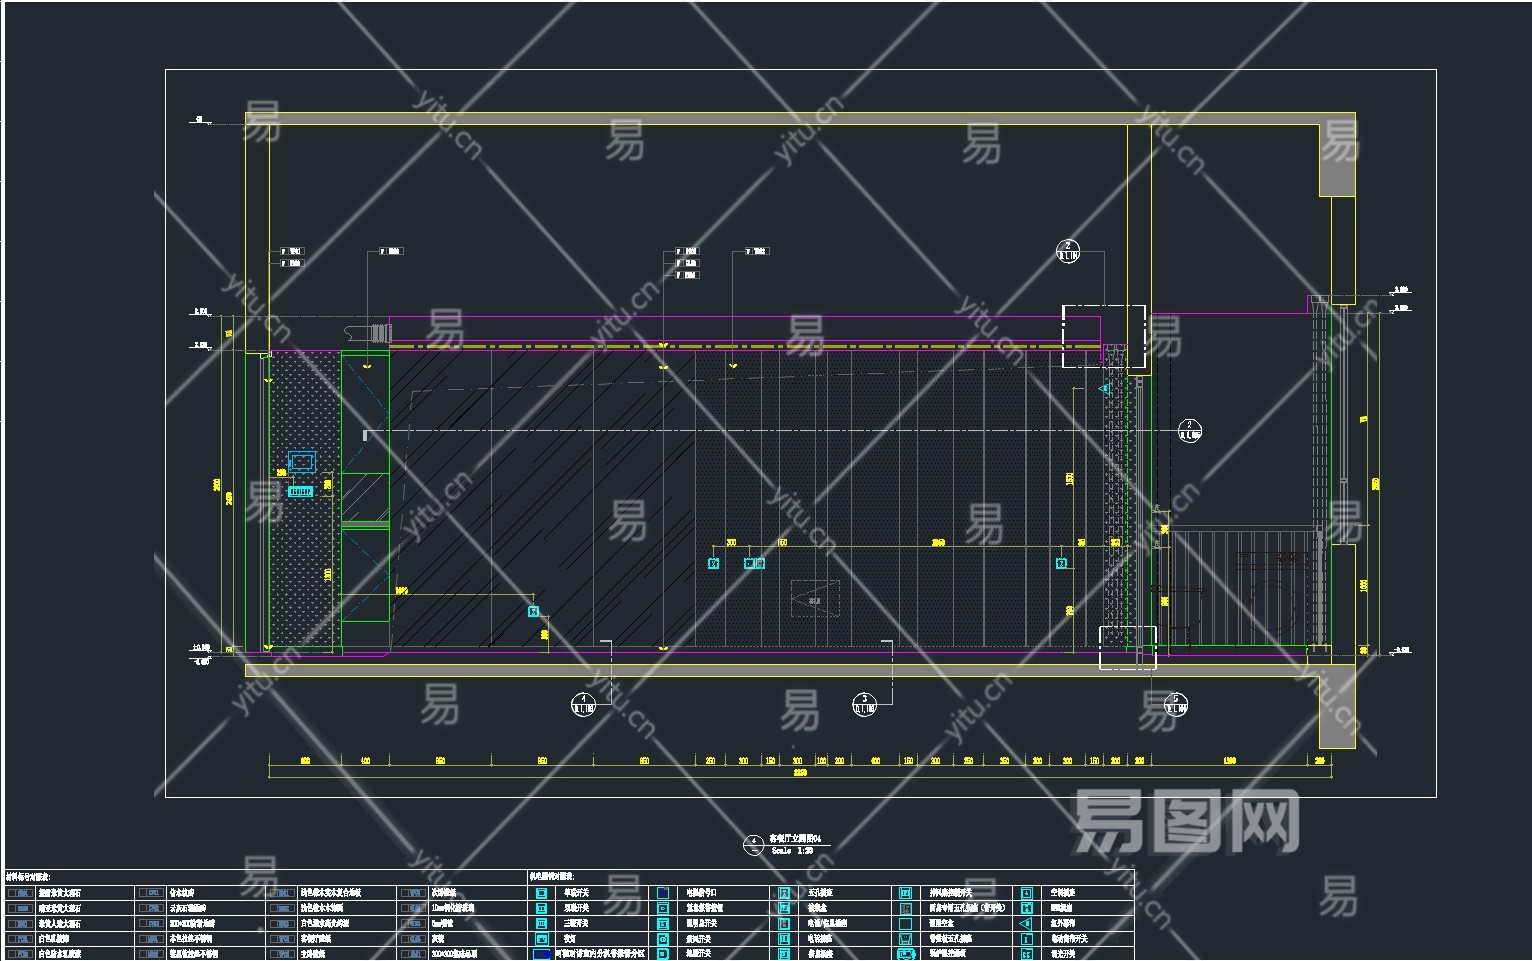
Task: Click the 空调插座 legend symbol
Action: point(1026,892)
